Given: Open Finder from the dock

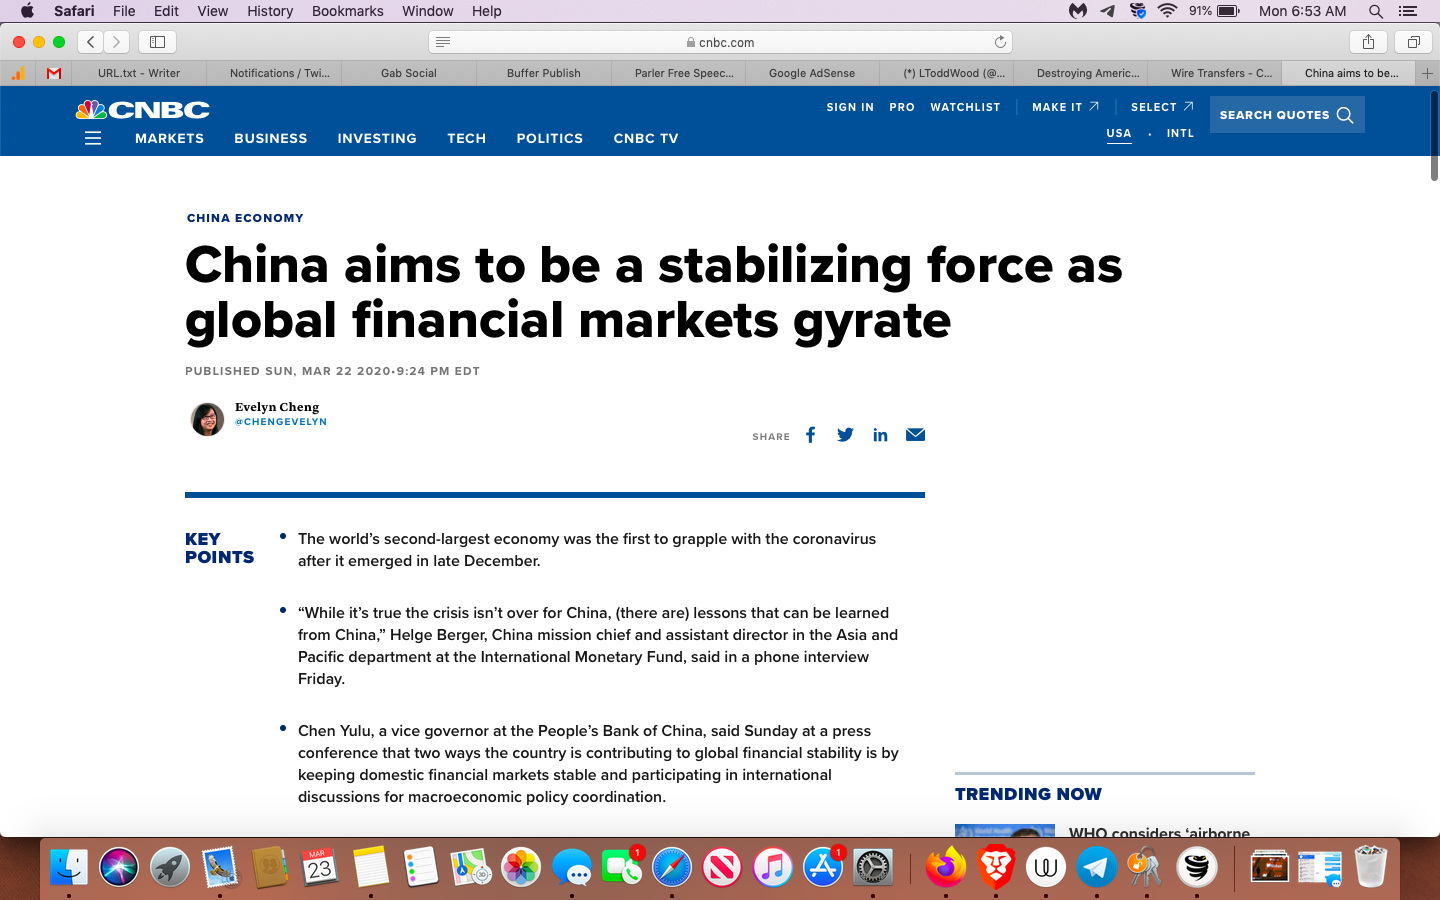Looking at the screenshot, I should [69, 867].
